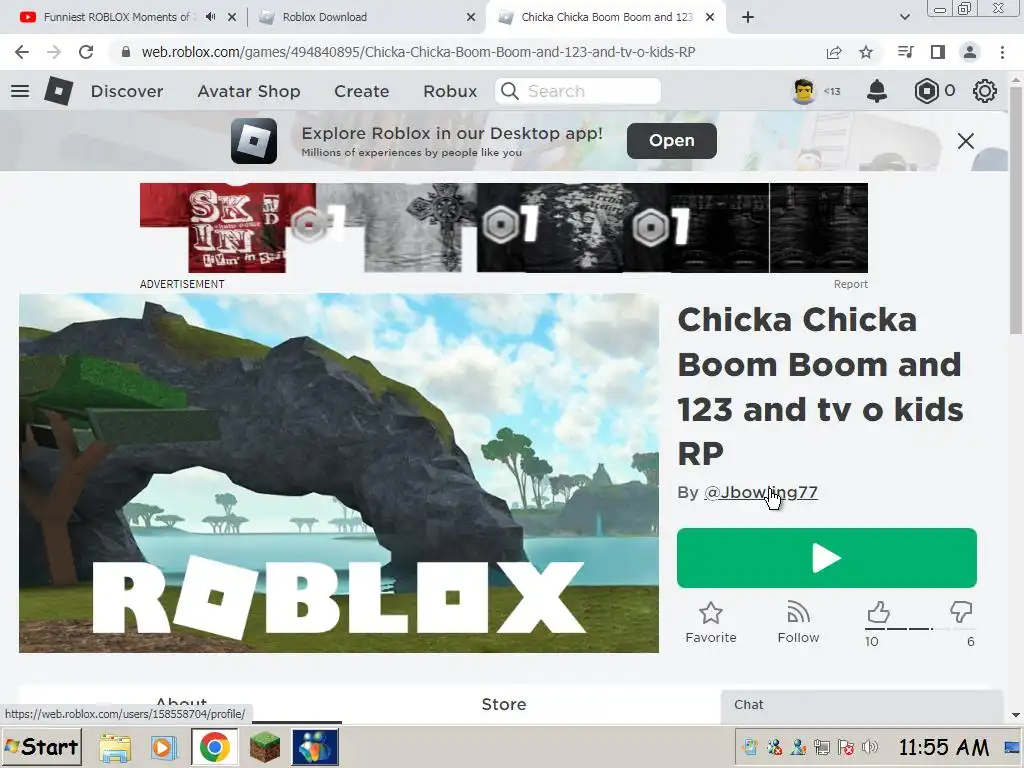Click the clothing advertisement banner
This screenshot has width=1024, height=768.
tap(504, 228)
